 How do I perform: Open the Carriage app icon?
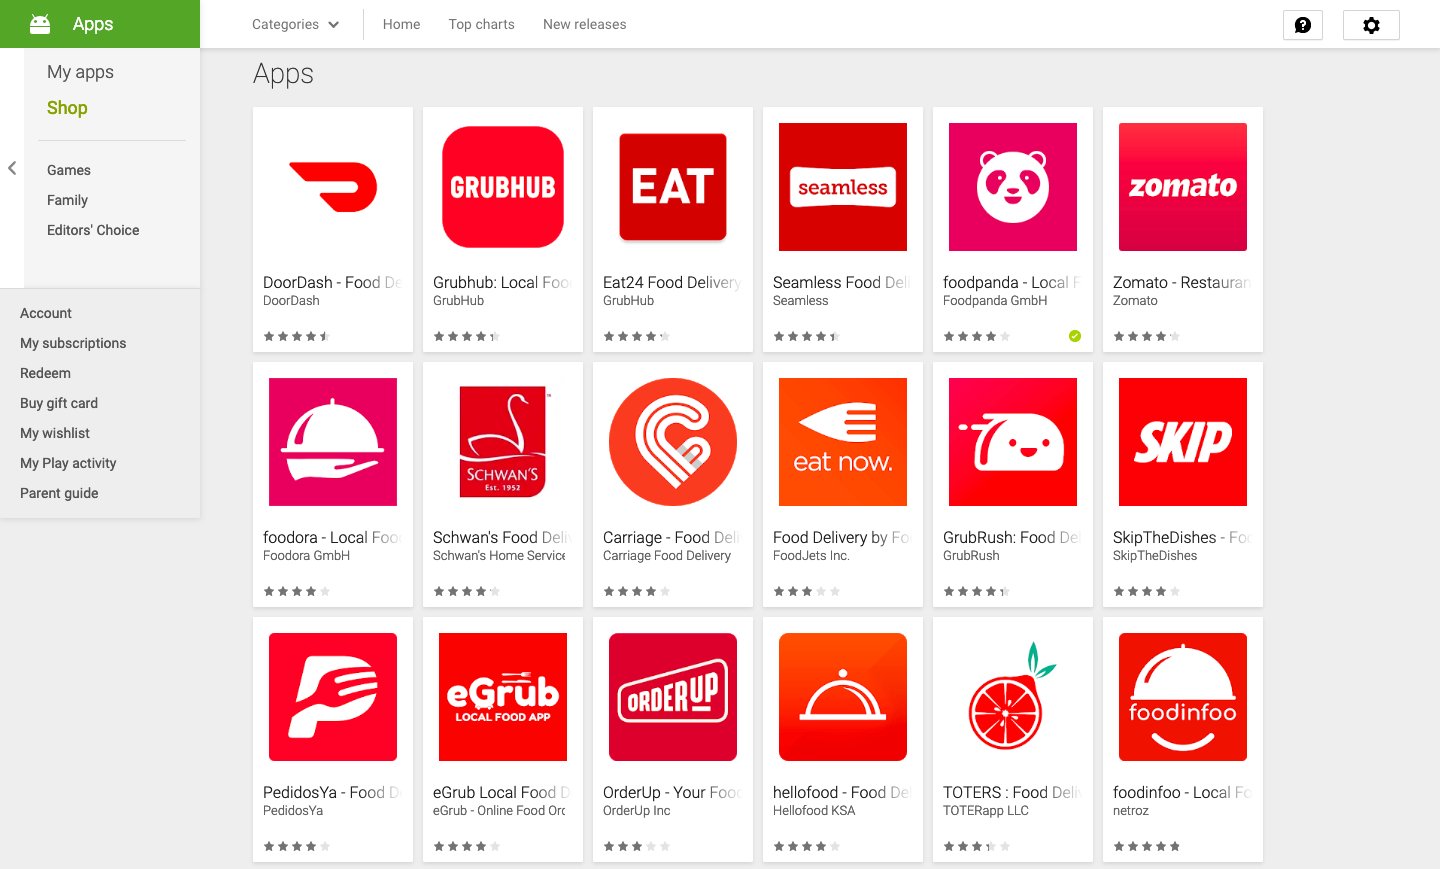[673, 442]
